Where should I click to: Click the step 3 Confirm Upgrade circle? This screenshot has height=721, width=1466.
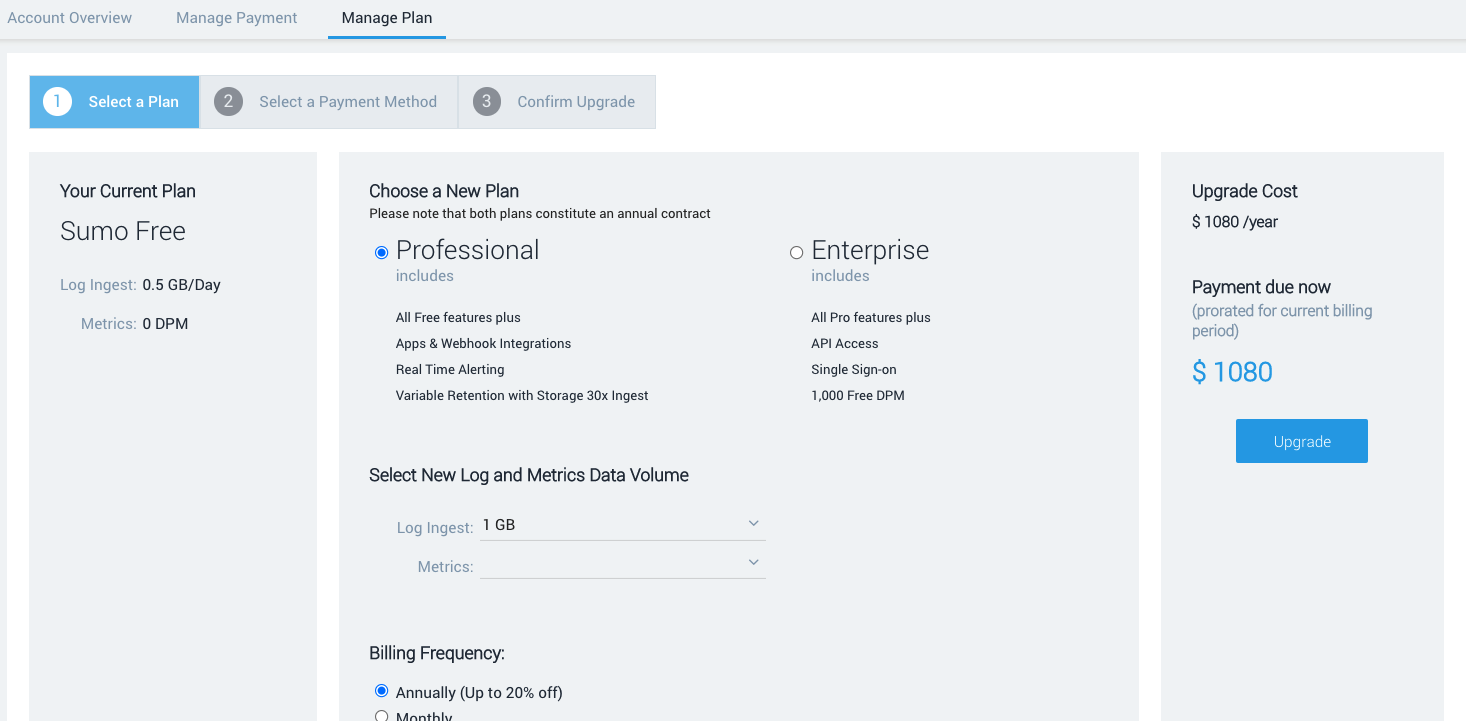(487, 101)
